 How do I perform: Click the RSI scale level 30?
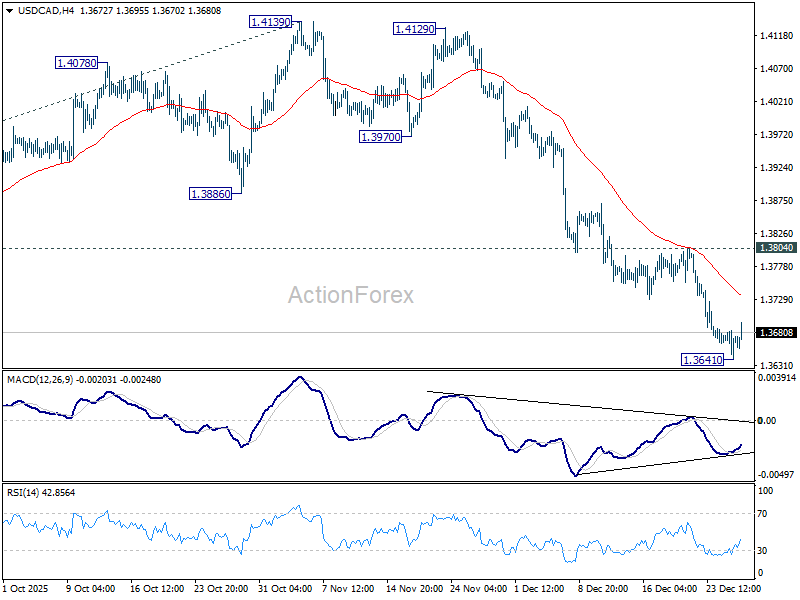pos(762,551)
